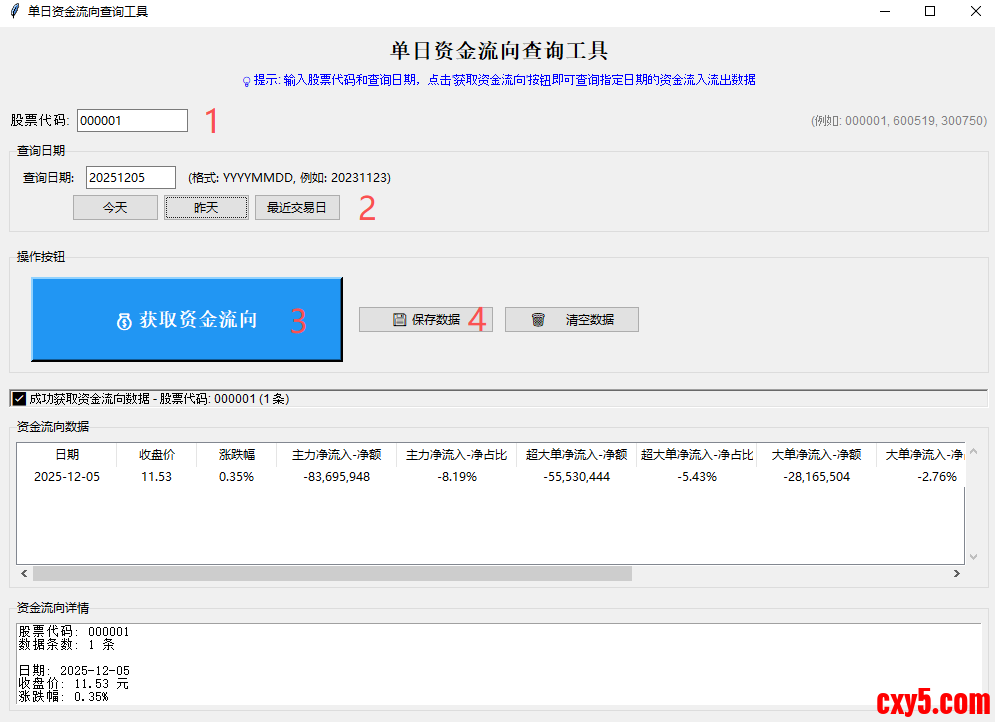
Task: Focus the 股票代码 input field
Action: [132, 120]
